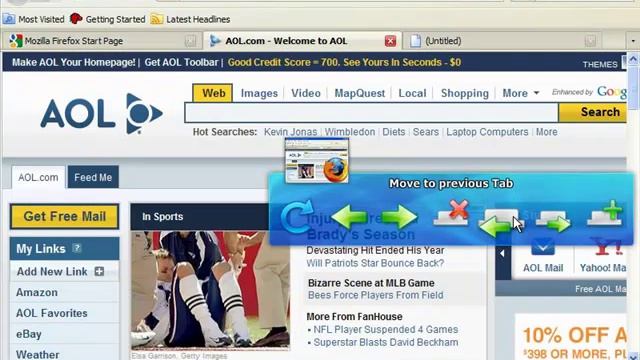Image resolution: width=640 pixels, height=360 pixels.
Task: Open the Getting Started bookmark
Action: coord(108,19)
